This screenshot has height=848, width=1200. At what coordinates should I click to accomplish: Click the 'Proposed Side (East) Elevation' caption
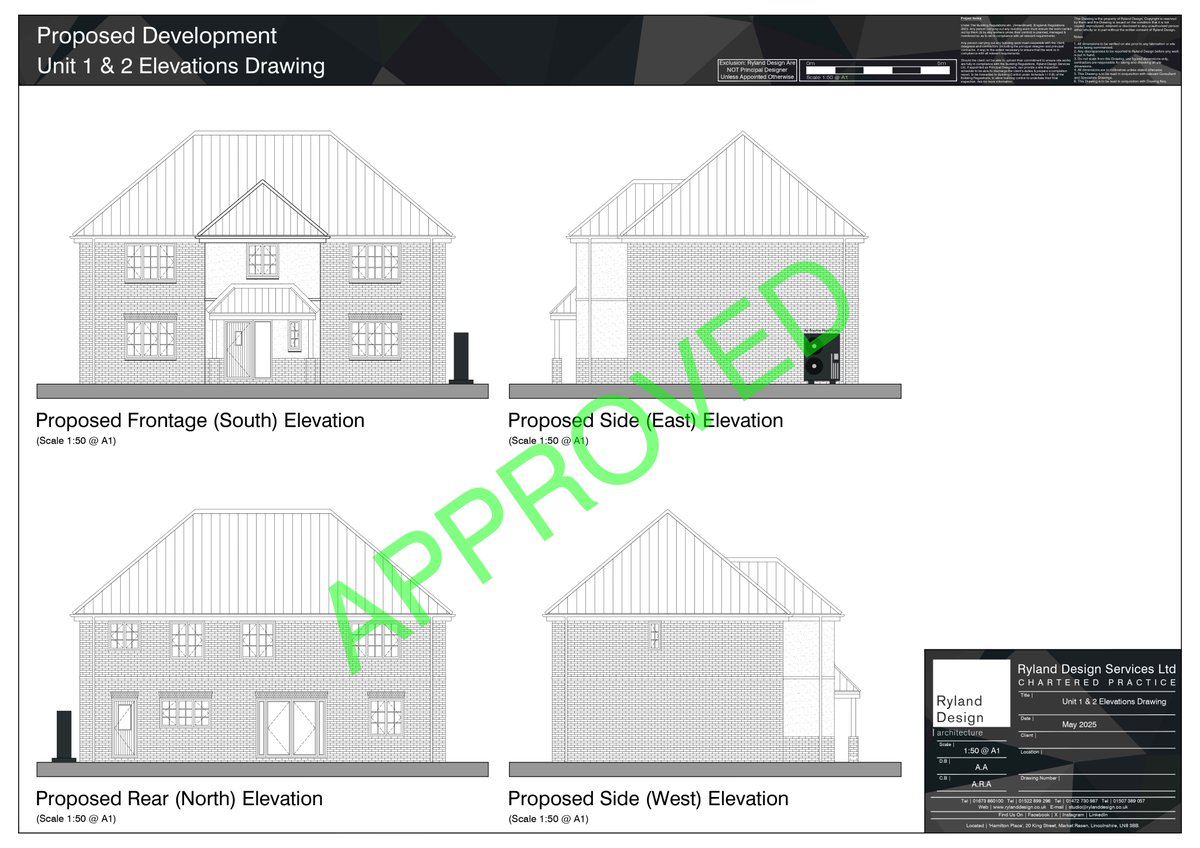click(646, 420)
